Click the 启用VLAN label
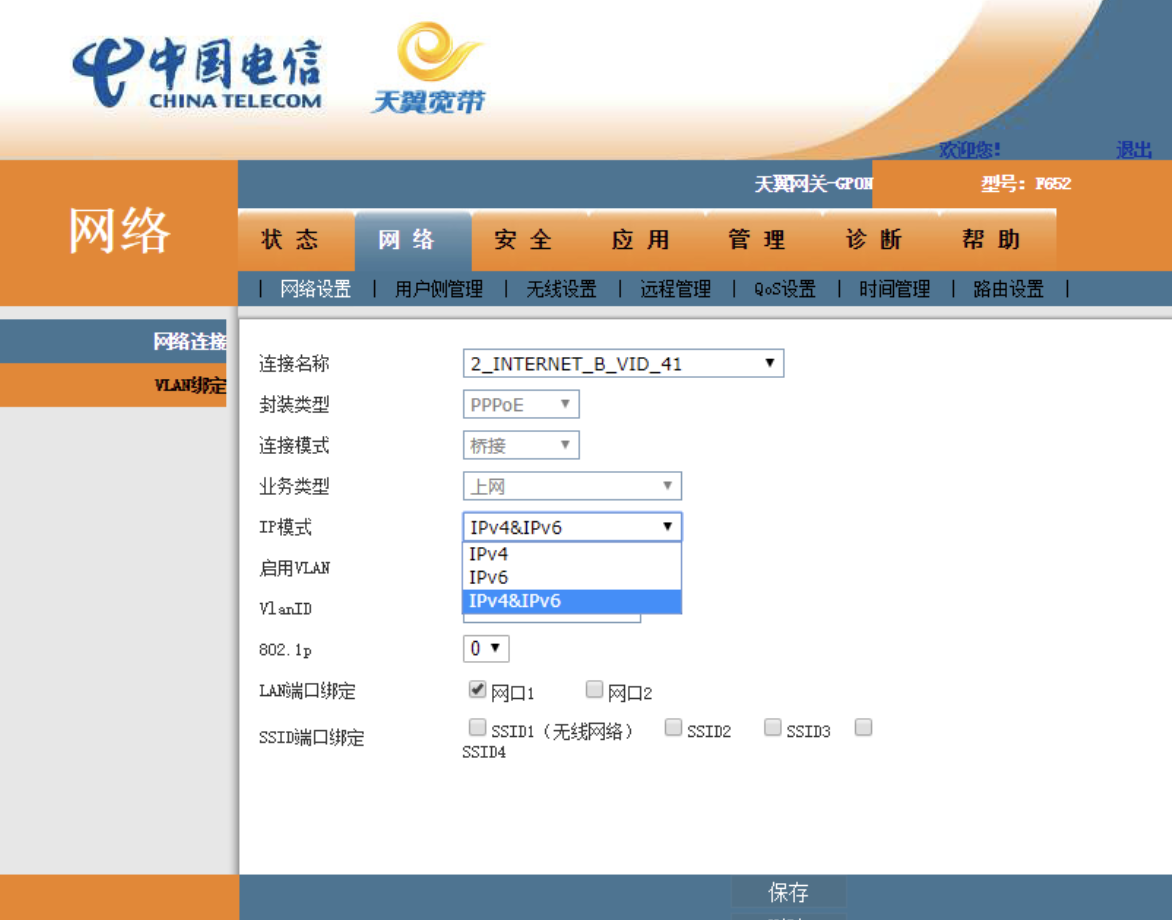The height and width of the screenshot is (920, 1172). (x=294, y=568)
